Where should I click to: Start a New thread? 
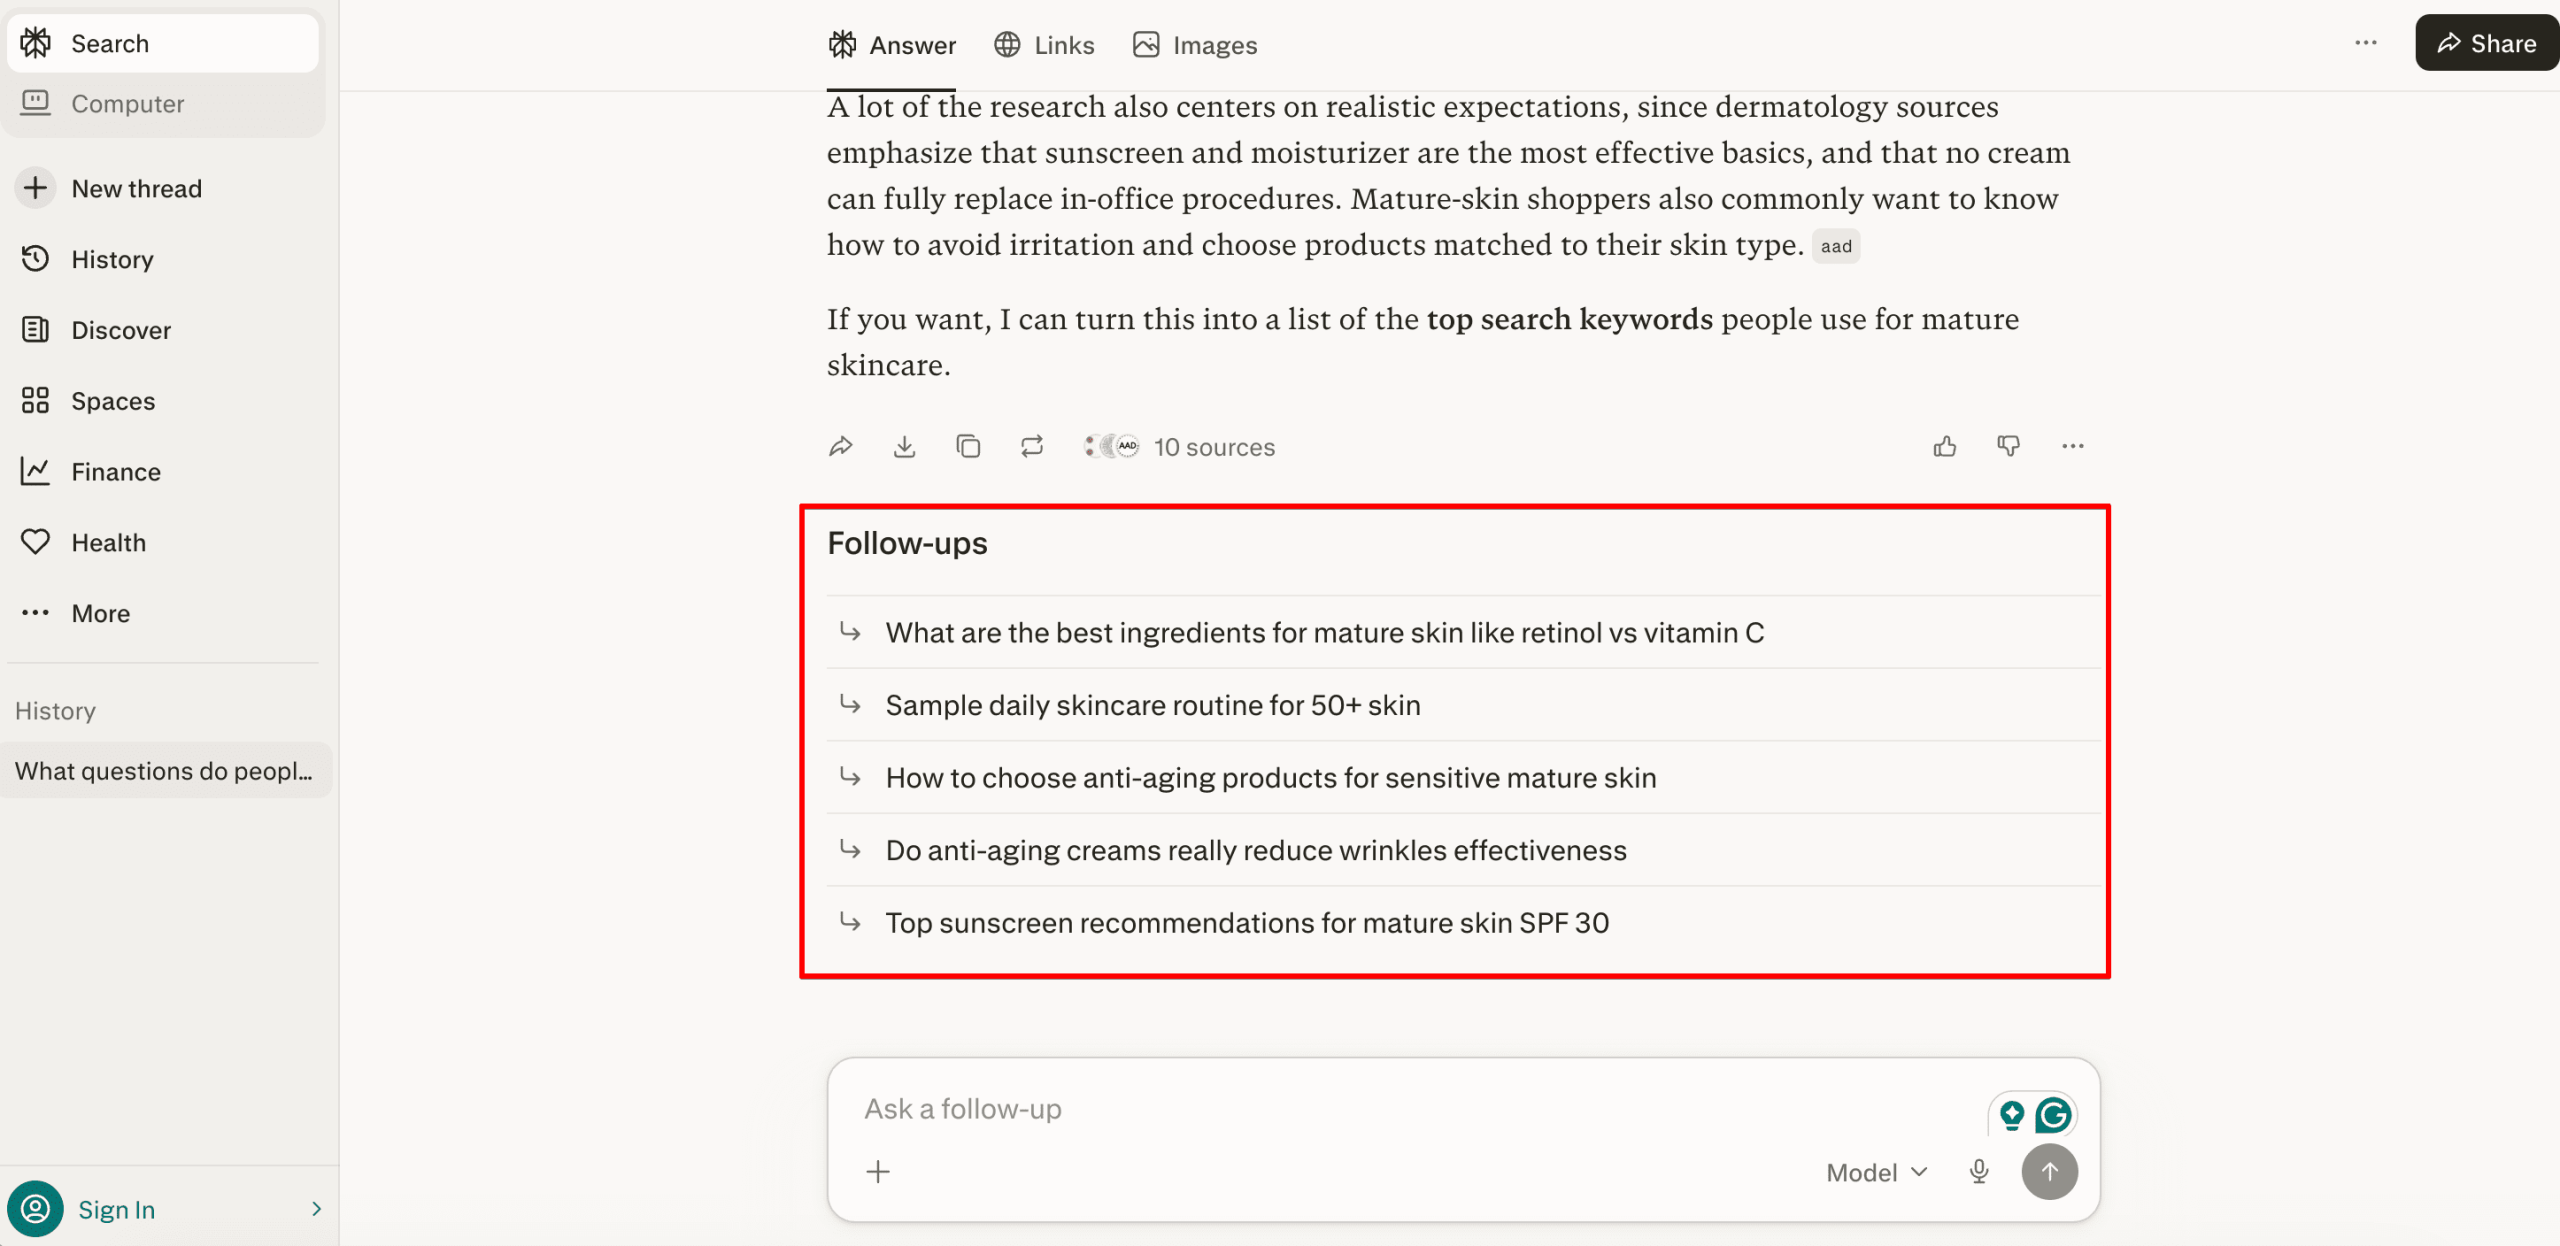tap(136, 188)
